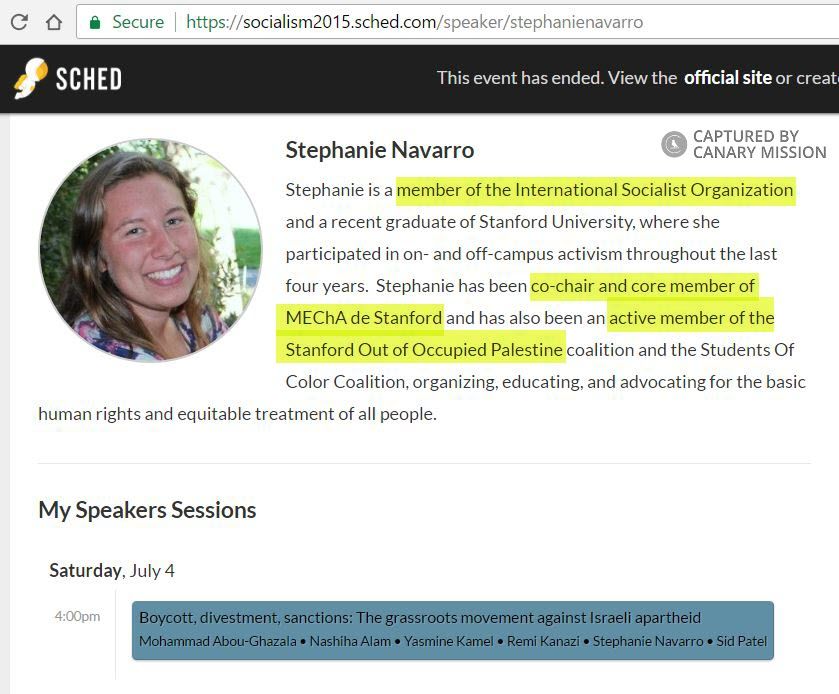
Task: Click the browser home icon
Action: 53,19
